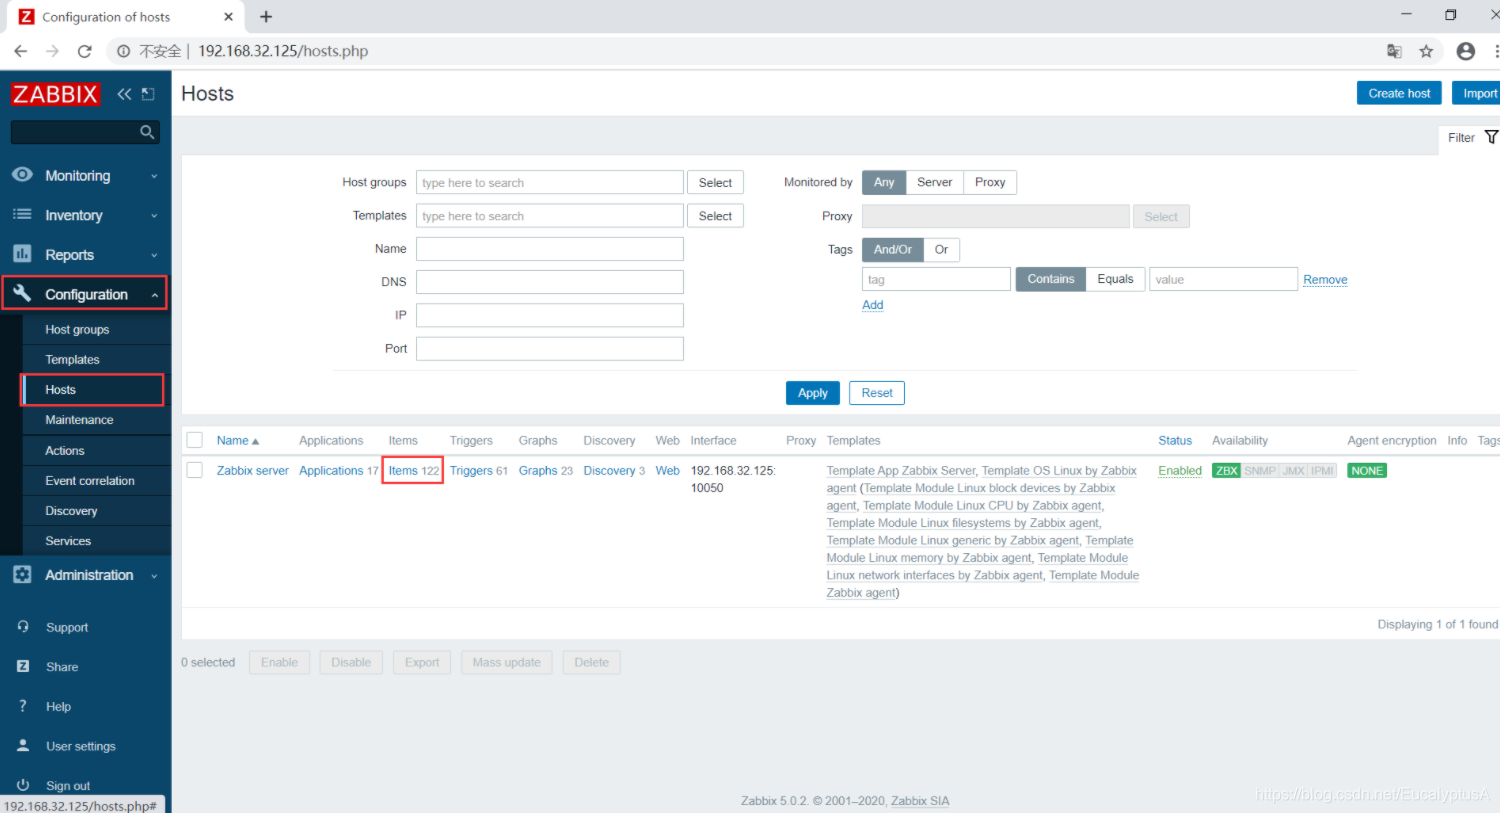This screenshot has height=813, width=1500.
Task: Click the ZBX availability badge
Action: point(1226,471)
